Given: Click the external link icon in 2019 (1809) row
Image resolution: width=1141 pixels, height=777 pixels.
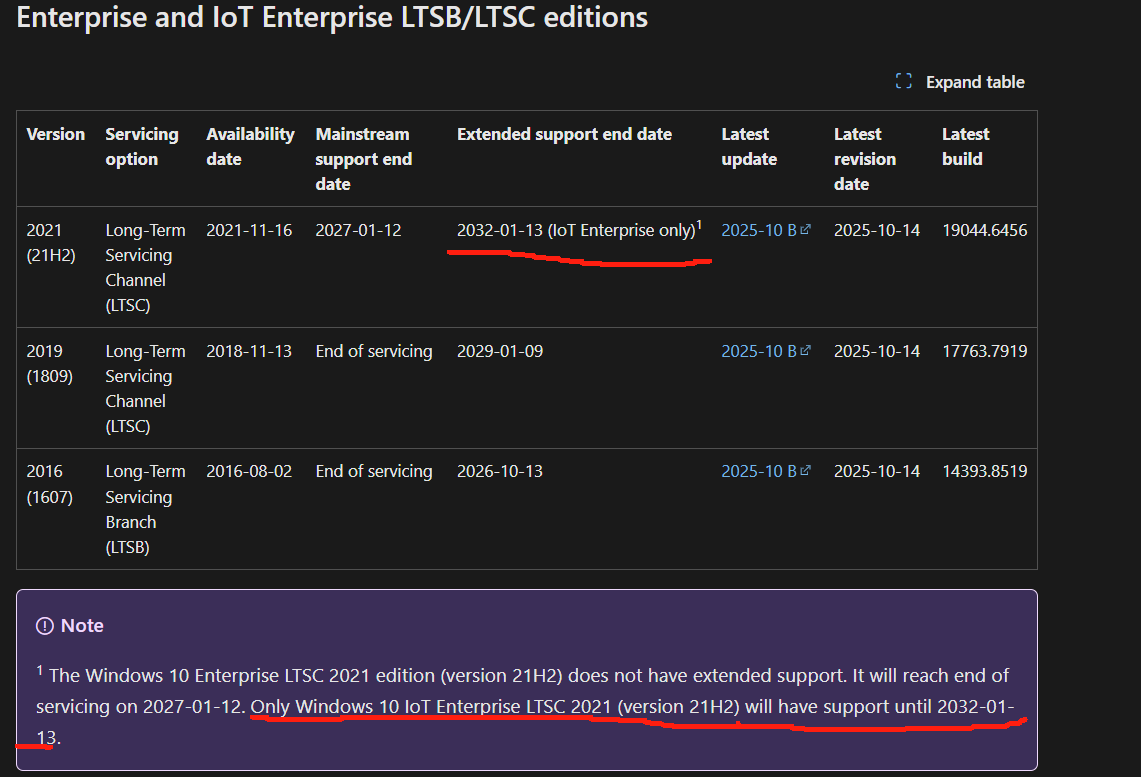Looking at the screenshot, I should 806,350.
